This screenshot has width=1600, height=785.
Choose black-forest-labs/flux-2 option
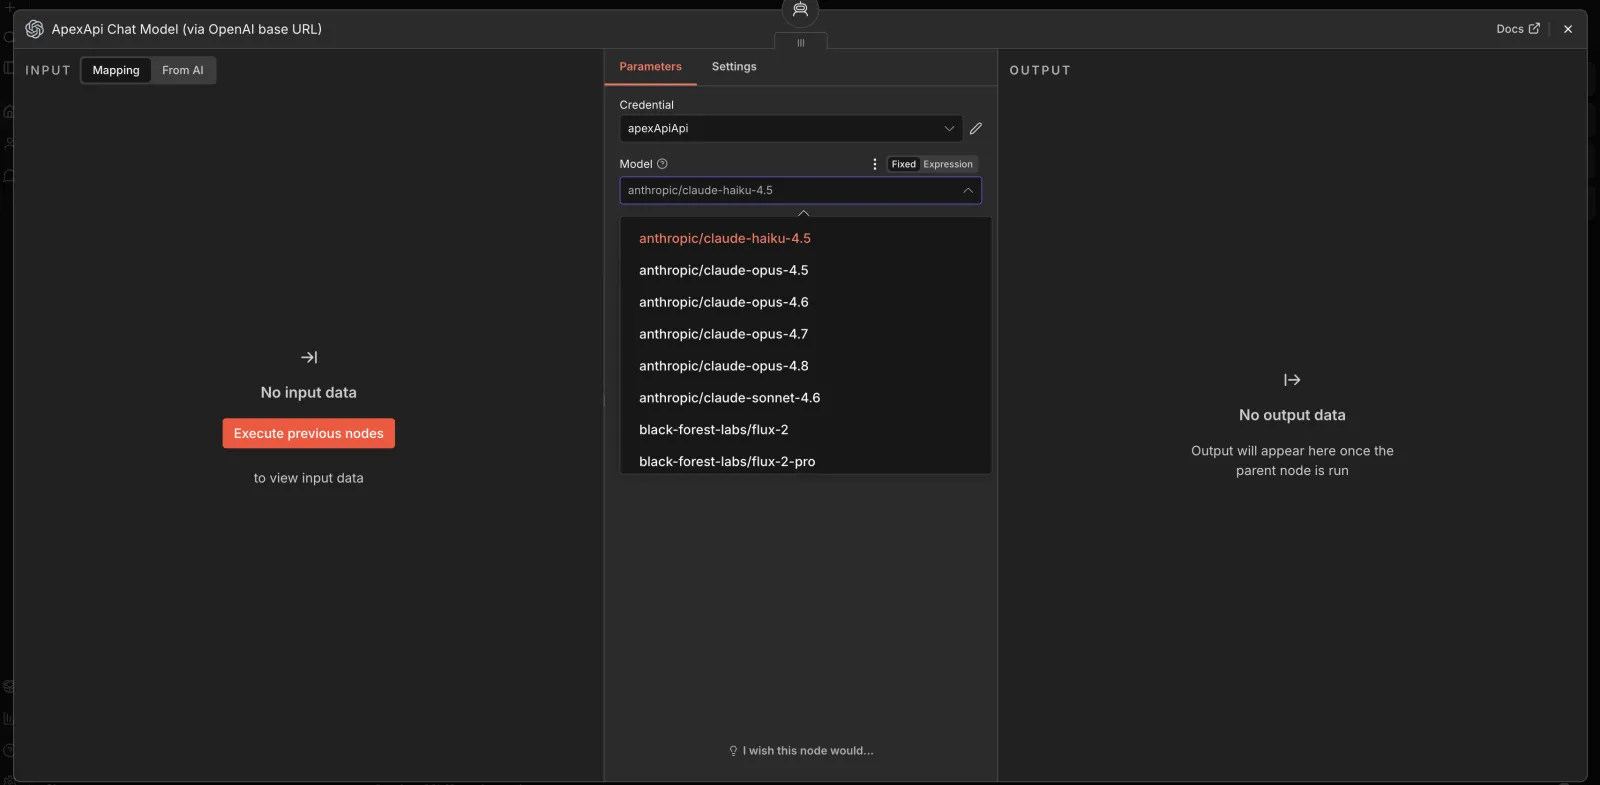(x=805, y=430)
